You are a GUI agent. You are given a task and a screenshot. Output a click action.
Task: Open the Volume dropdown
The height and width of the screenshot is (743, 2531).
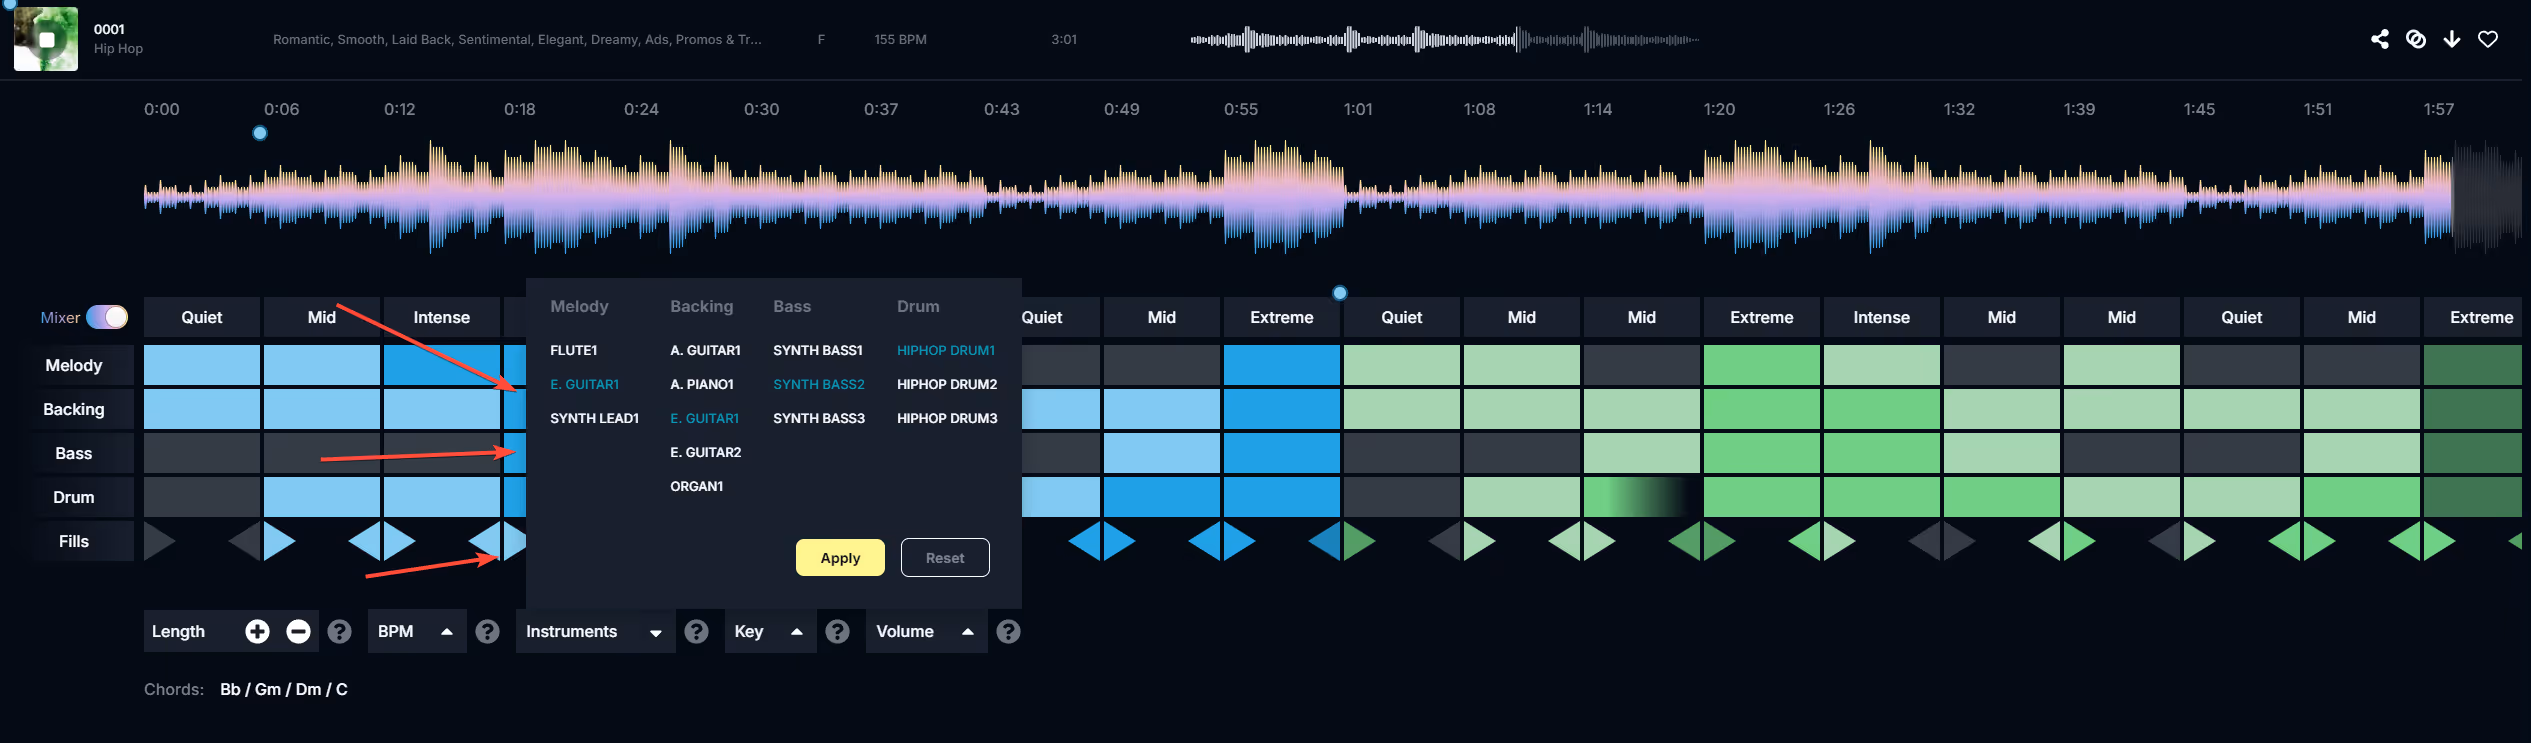coord(926,631)
